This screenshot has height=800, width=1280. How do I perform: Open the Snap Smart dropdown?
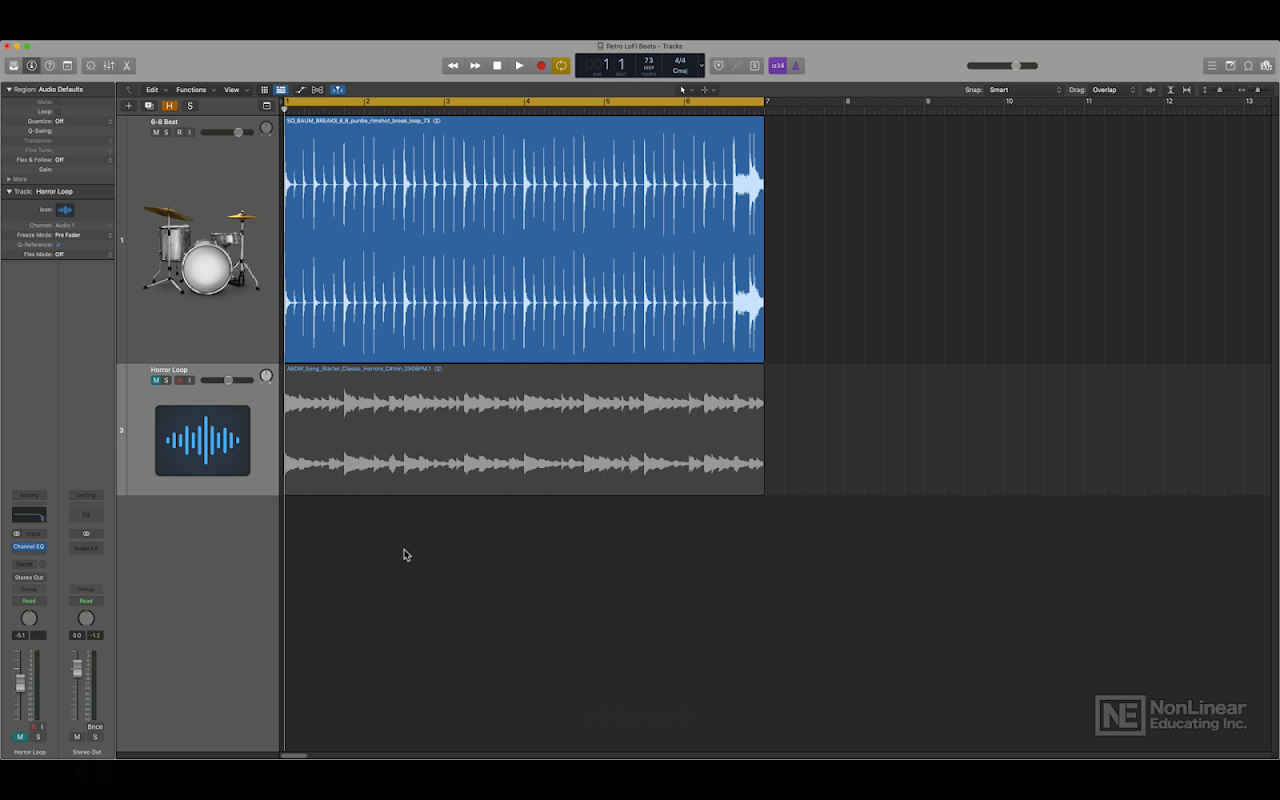click(x=1025, y=90)
